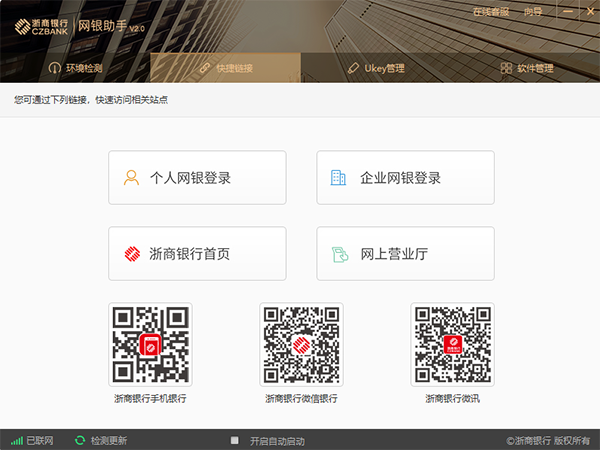Open the 网上营业厅 card

coord(405,253)
